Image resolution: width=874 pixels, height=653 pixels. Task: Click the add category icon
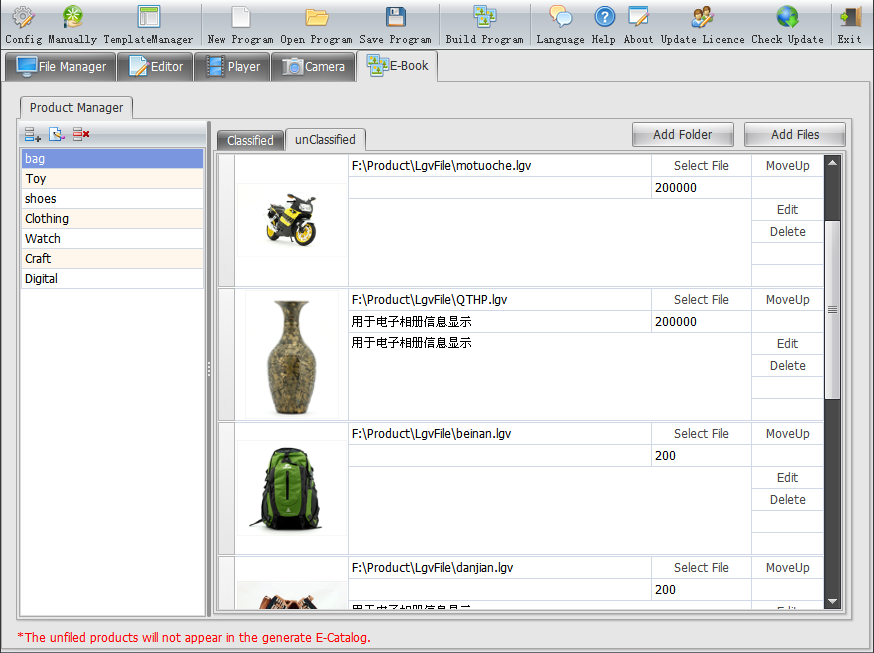click(33, 134)
